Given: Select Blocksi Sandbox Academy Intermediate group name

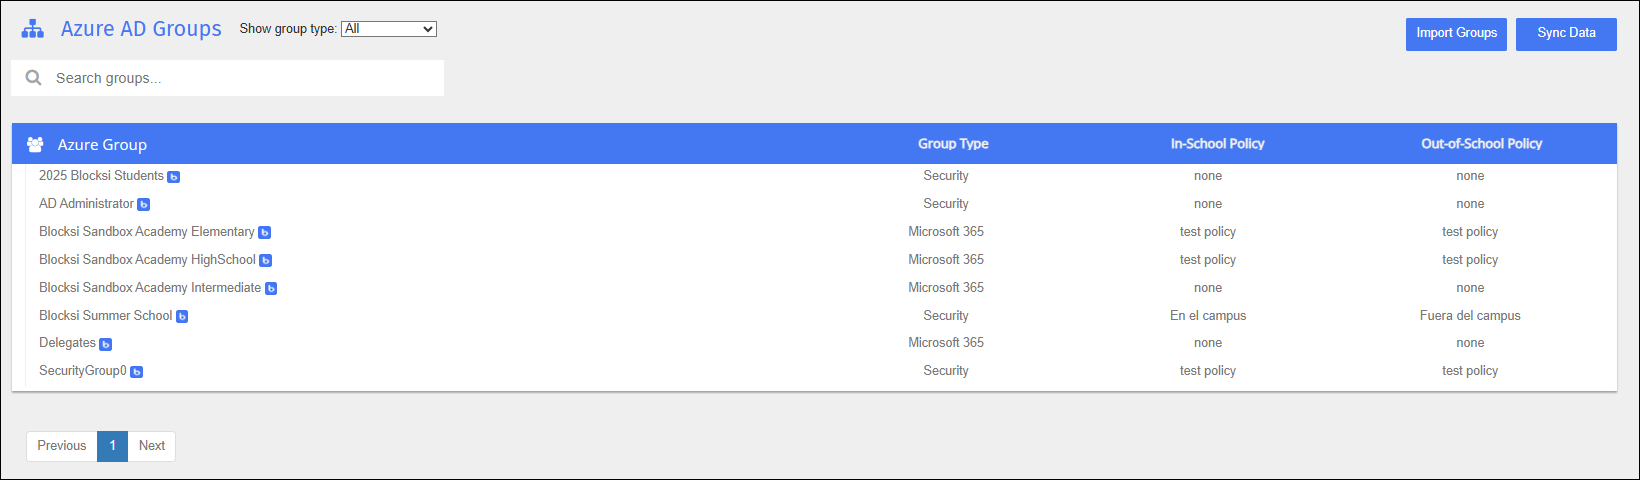Looking at the screenshot, I should coord(150,288).
